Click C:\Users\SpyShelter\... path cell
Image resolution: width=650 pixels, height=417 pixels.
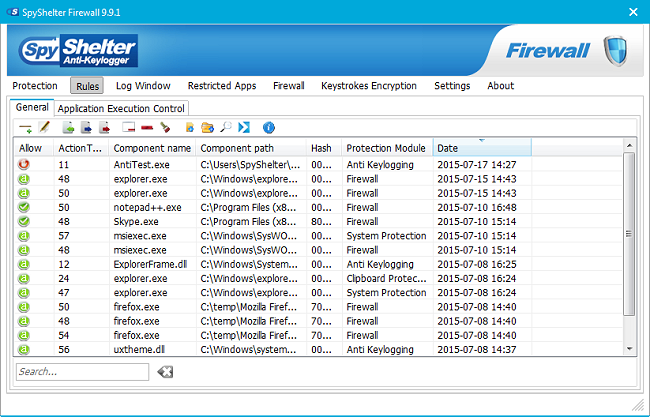pyautogui.click(x=250, y=165)
